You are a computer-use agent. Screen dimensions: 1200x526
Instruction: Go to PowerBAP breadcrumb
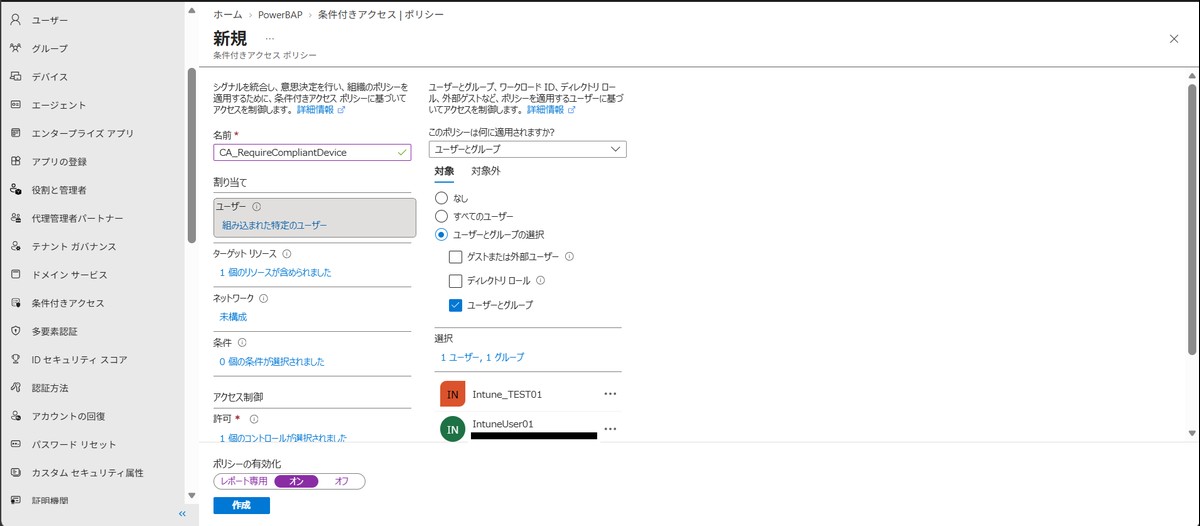pos(280,15)
